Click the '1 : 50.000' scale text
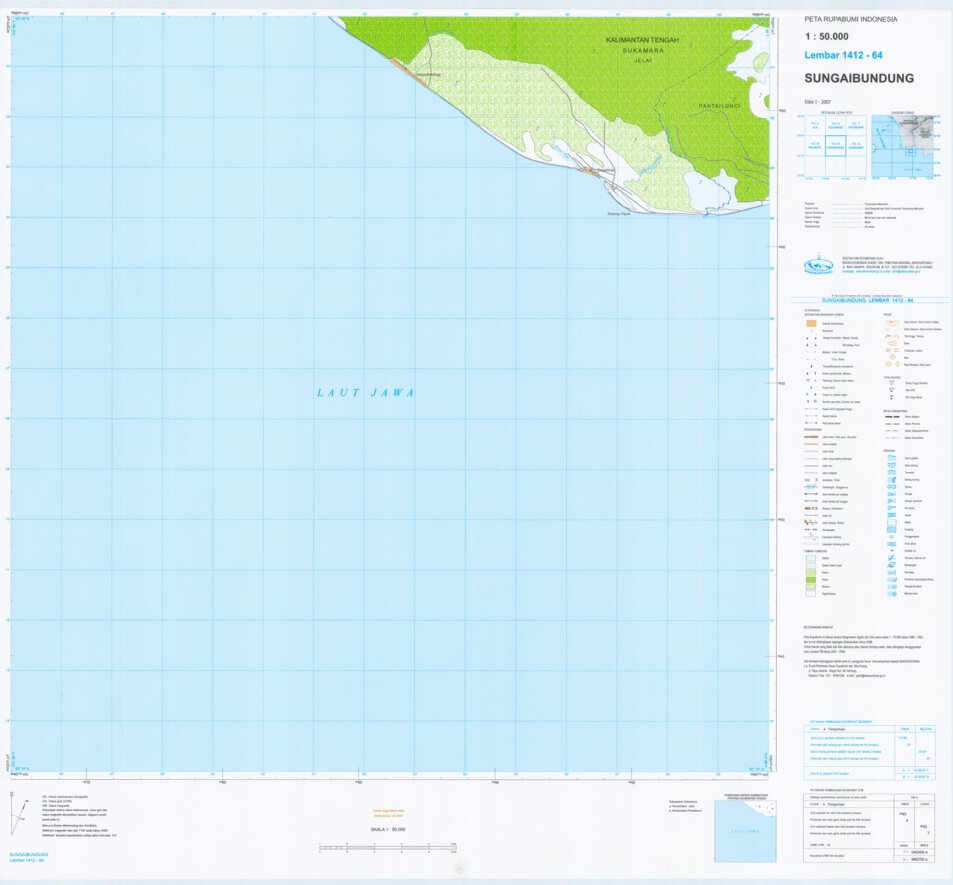 tap(827, 36)
